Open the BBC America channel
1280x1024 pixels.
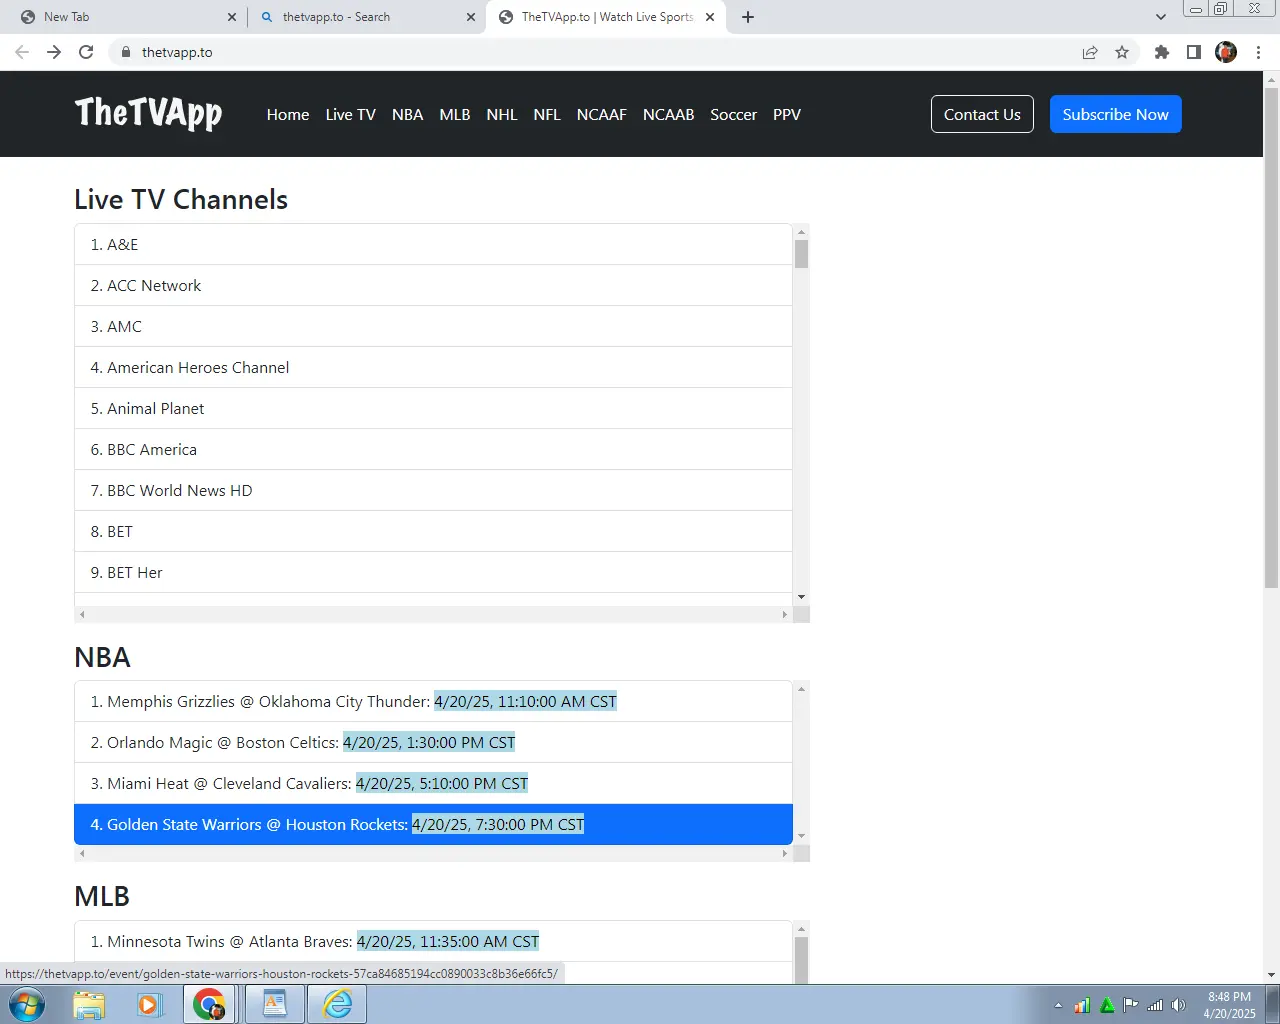[x=433, y=449]
